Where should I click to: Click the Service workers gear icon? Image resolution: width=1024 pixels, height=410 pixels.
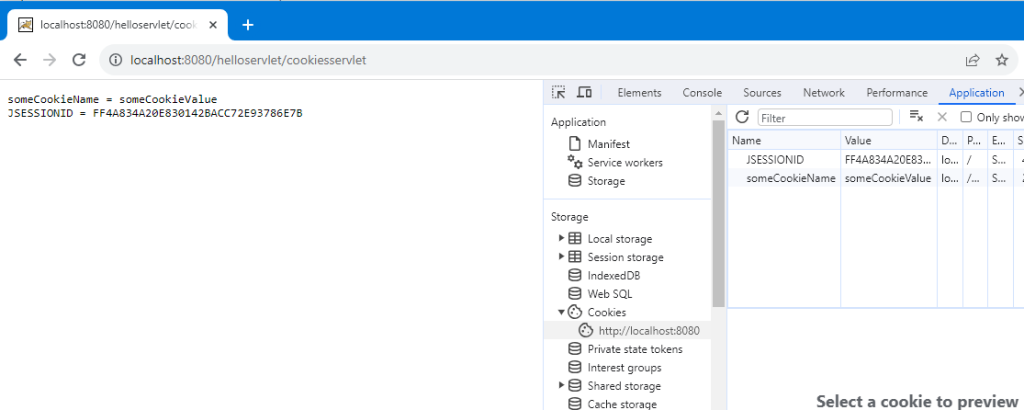575,162
